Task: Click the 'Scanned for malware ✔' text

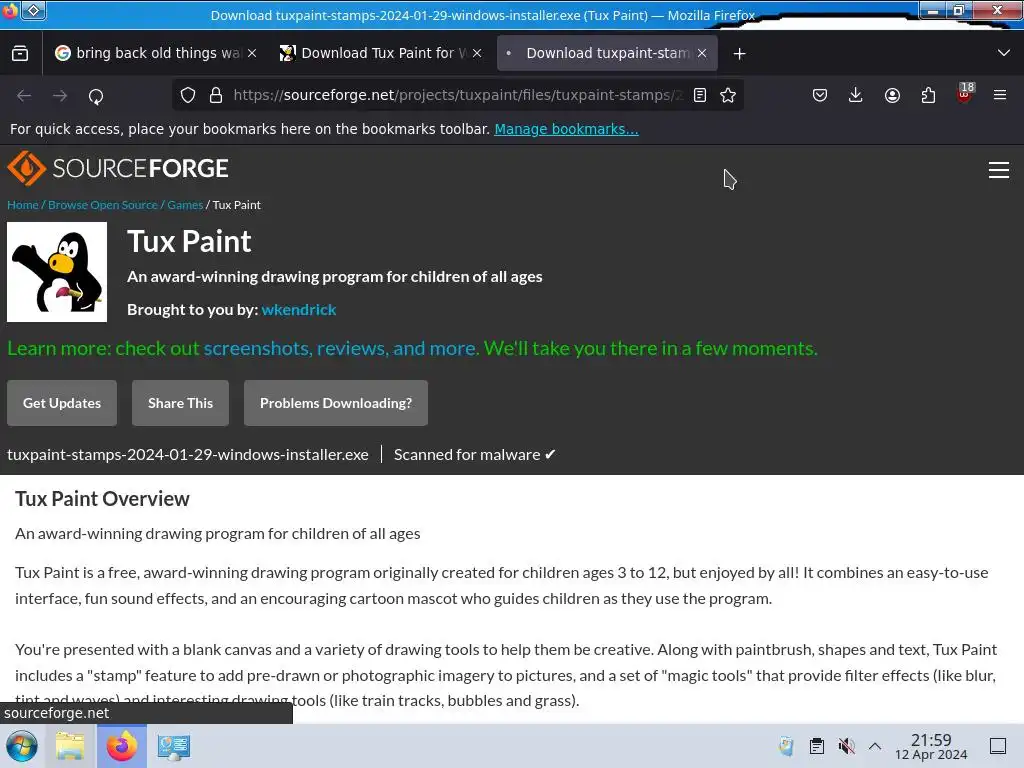Action: point(475,455)
